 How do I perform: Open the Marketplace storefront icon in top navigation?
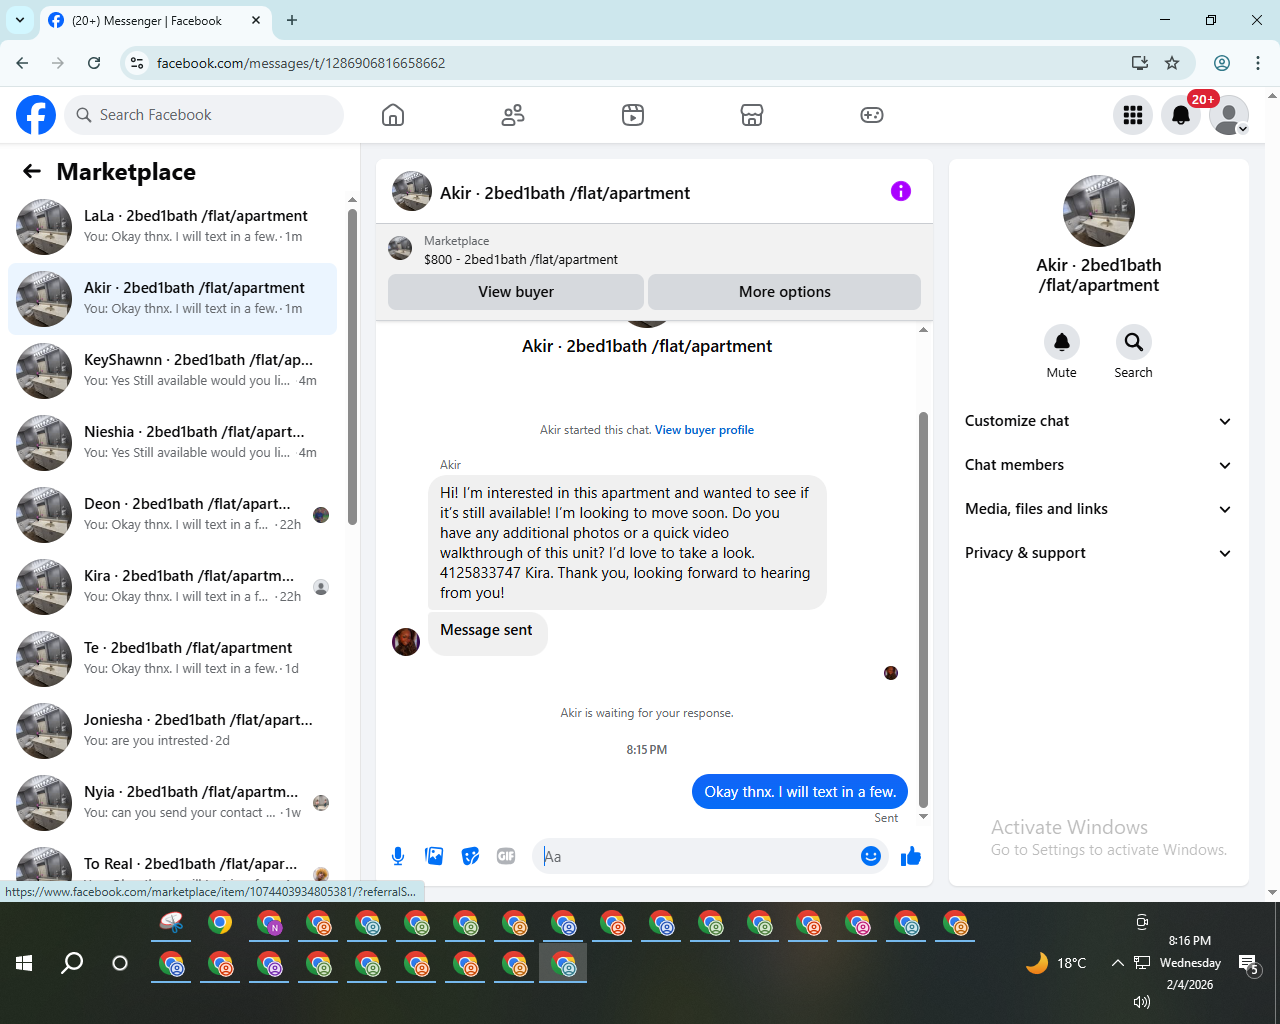pos(752,115)
